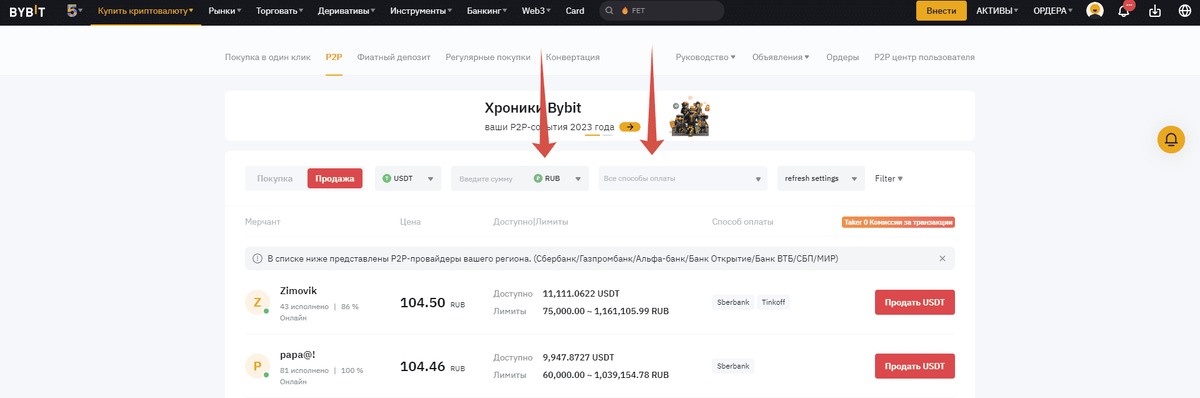Click the 104.46 RUB price
This screenshot has height=398, width=1200.
(433, 366)
